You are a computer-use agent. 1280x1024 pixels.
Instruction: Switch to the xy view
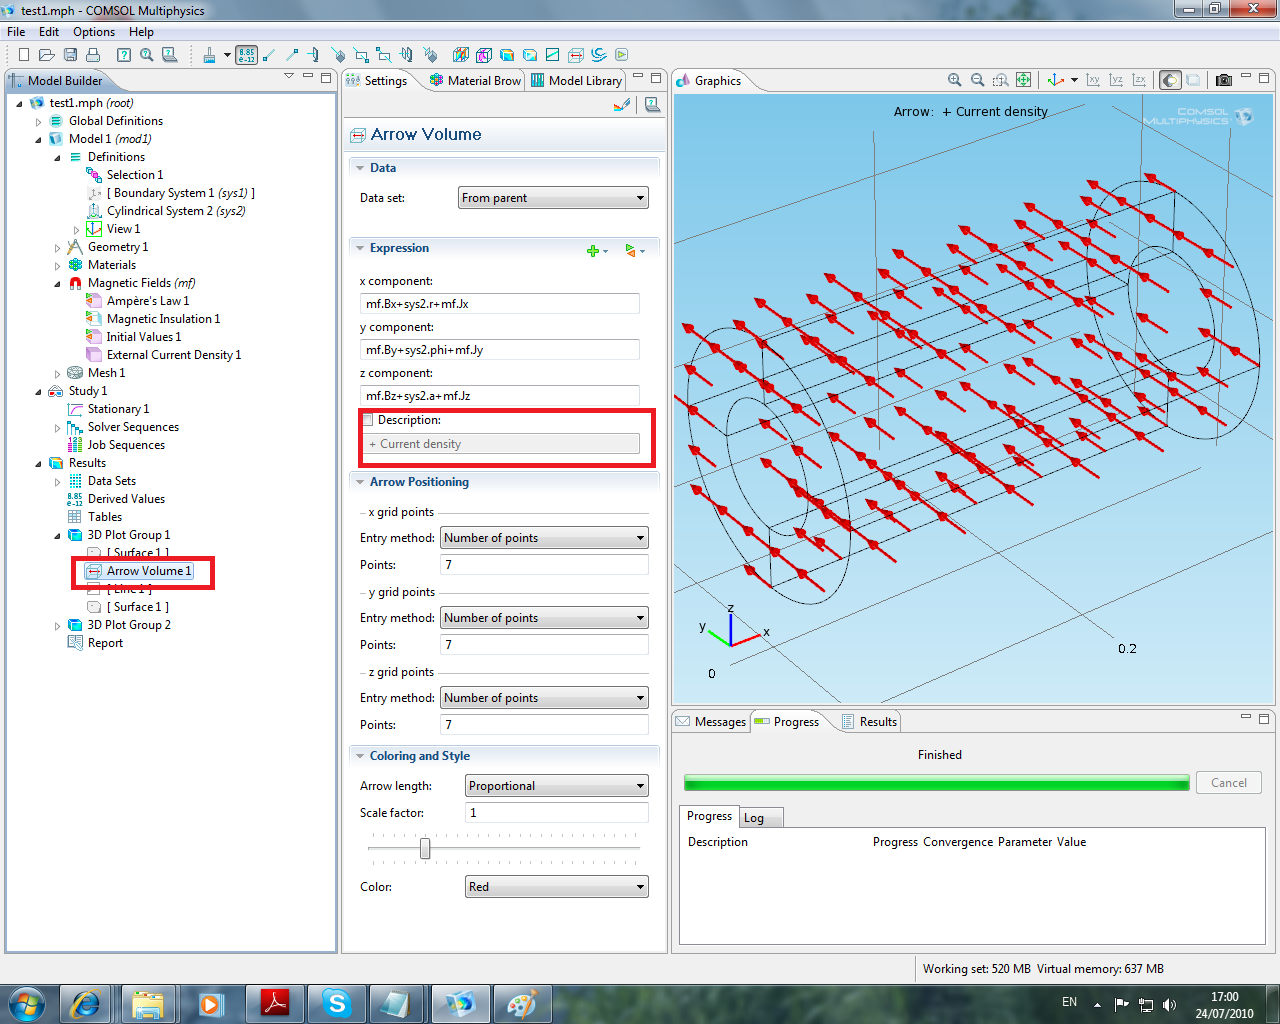(x=1093, y=80)
